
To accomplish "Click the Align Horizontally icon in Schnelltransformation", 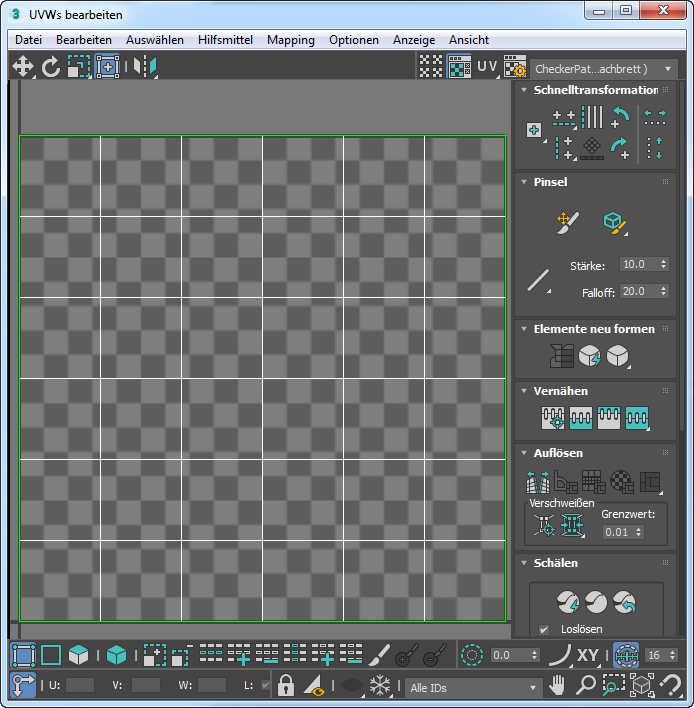I will coord(564,118).
